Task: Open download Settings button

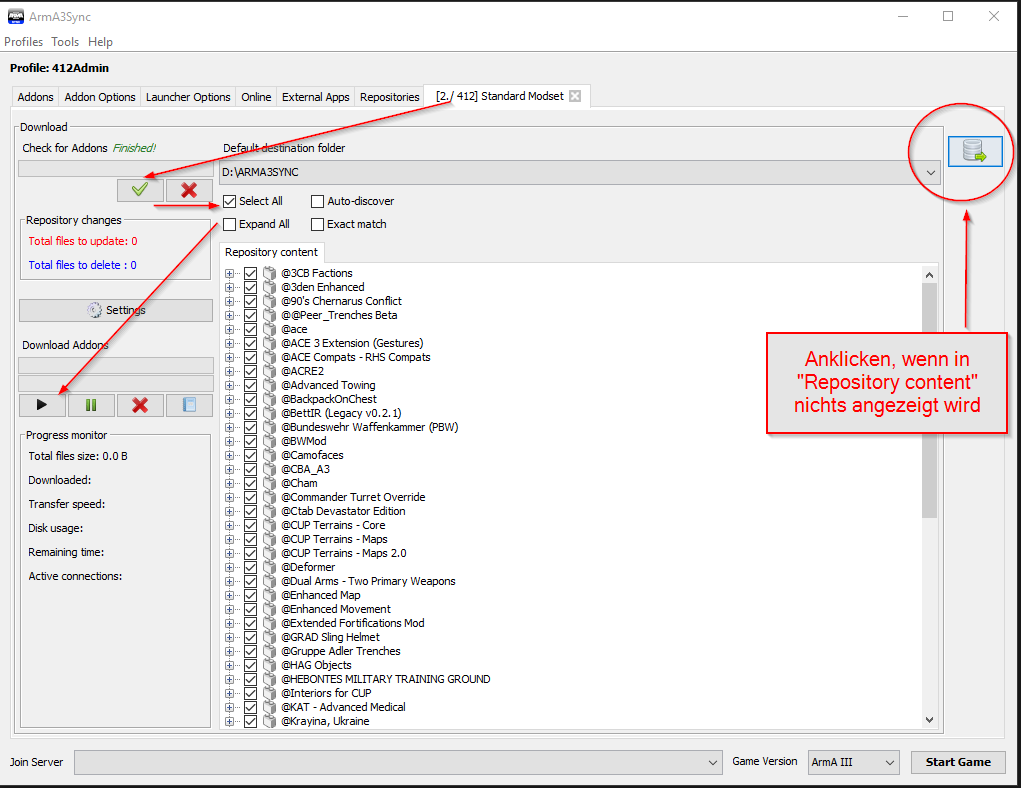Action: click(x=116, y=310)
